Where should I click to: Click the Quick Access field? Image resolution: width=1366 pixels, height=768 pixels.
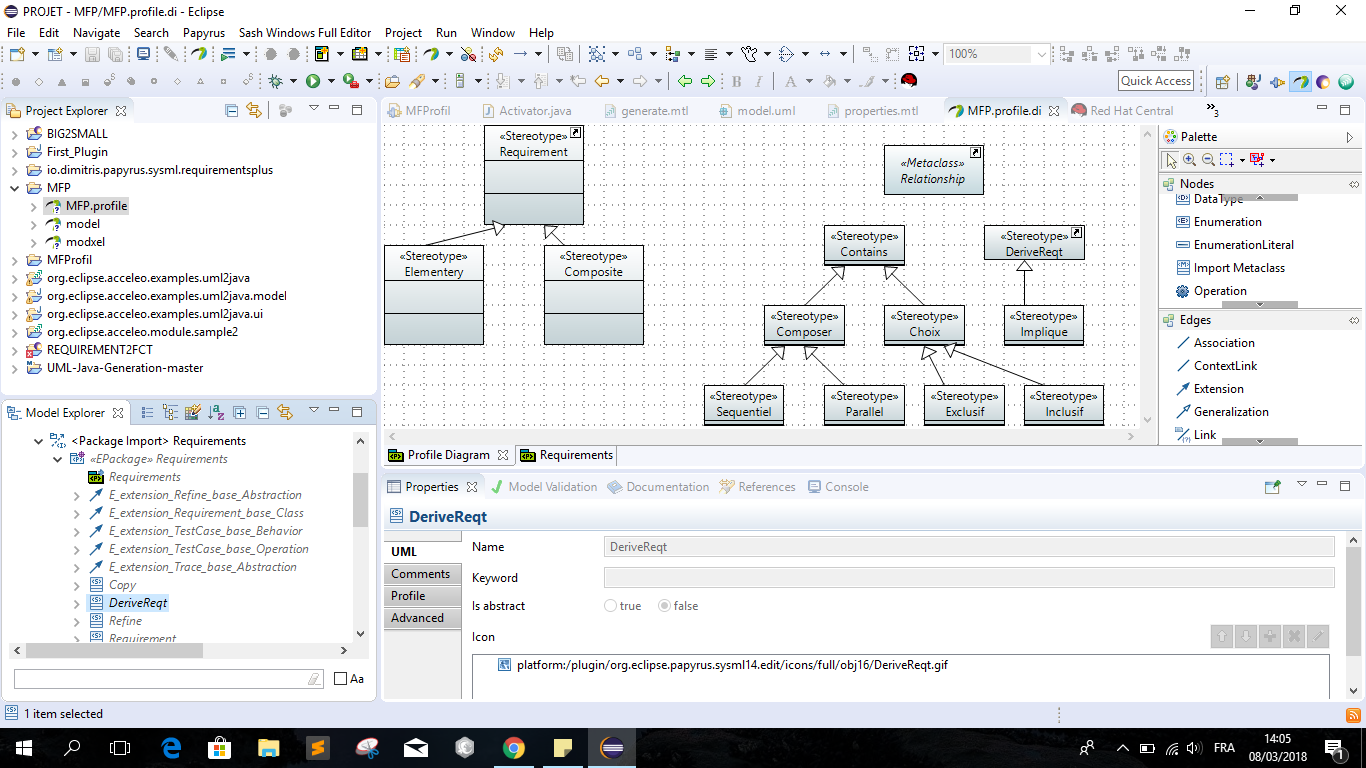[1156, 81]
